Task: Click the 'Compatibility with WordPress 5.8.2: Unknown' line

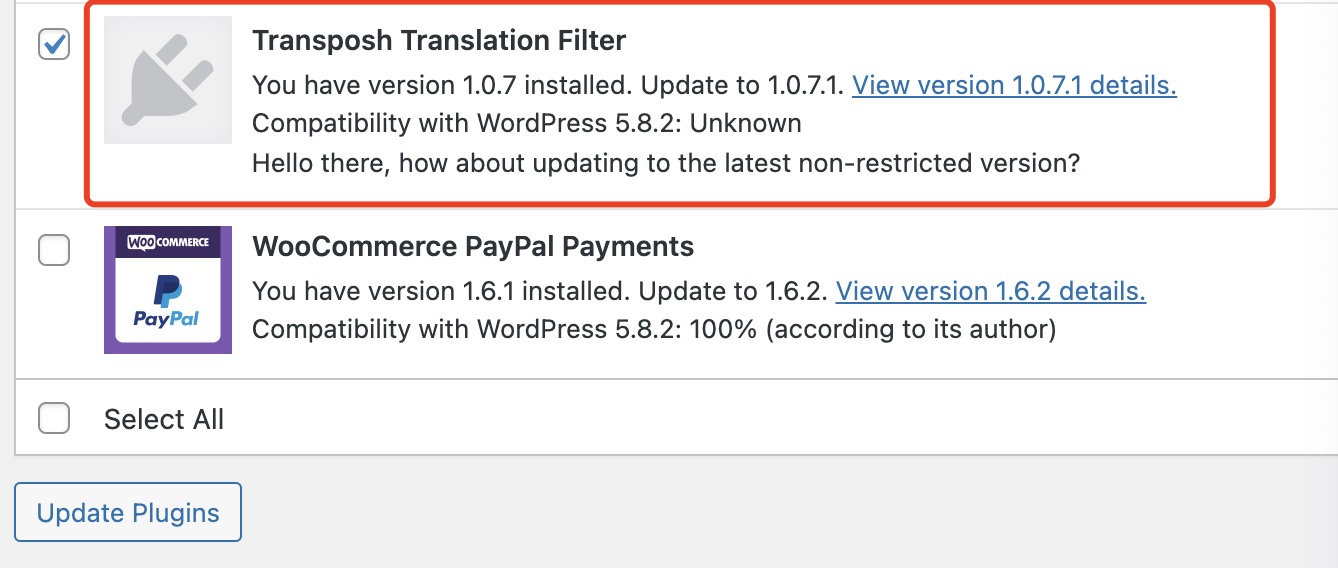Action: [526, 123]
